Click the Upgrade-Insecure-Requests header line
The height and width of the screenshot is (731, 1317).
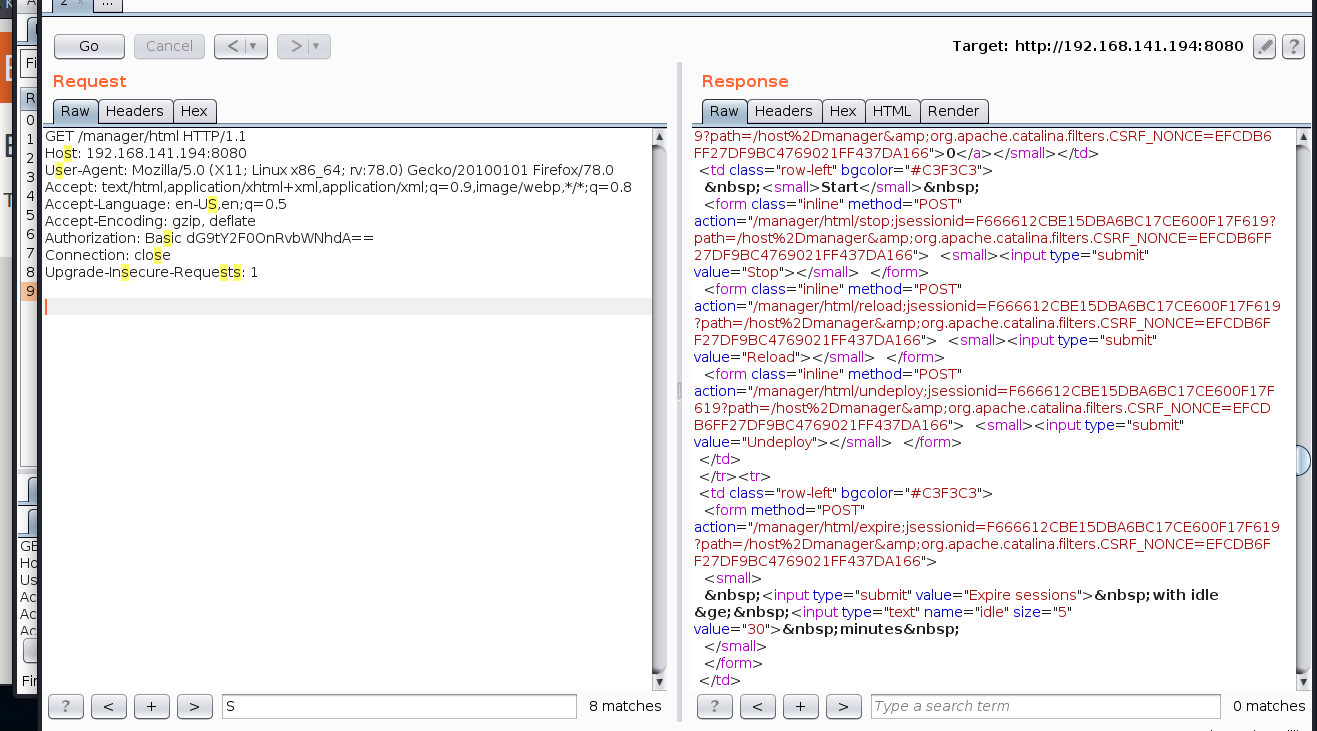(x=151, y=272)
